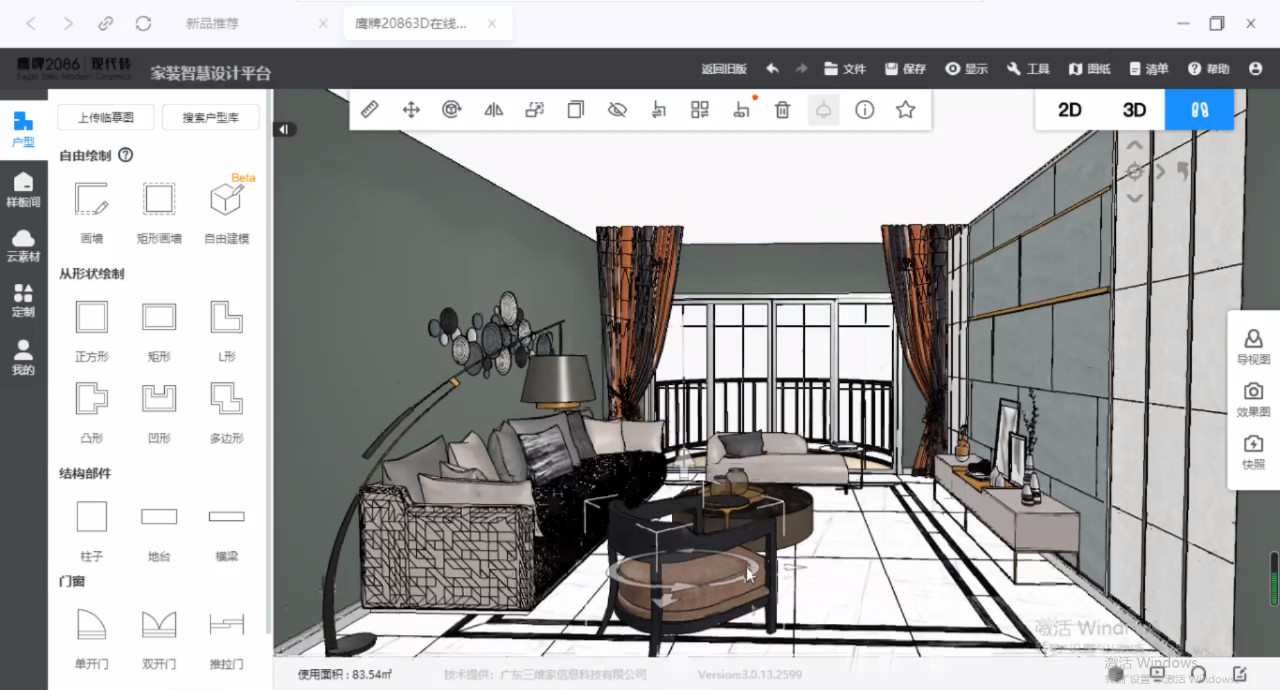This screenshot has height=690, width=1280.
Task: Collapse the left panel with arrow handle
Action: (285, 129)
